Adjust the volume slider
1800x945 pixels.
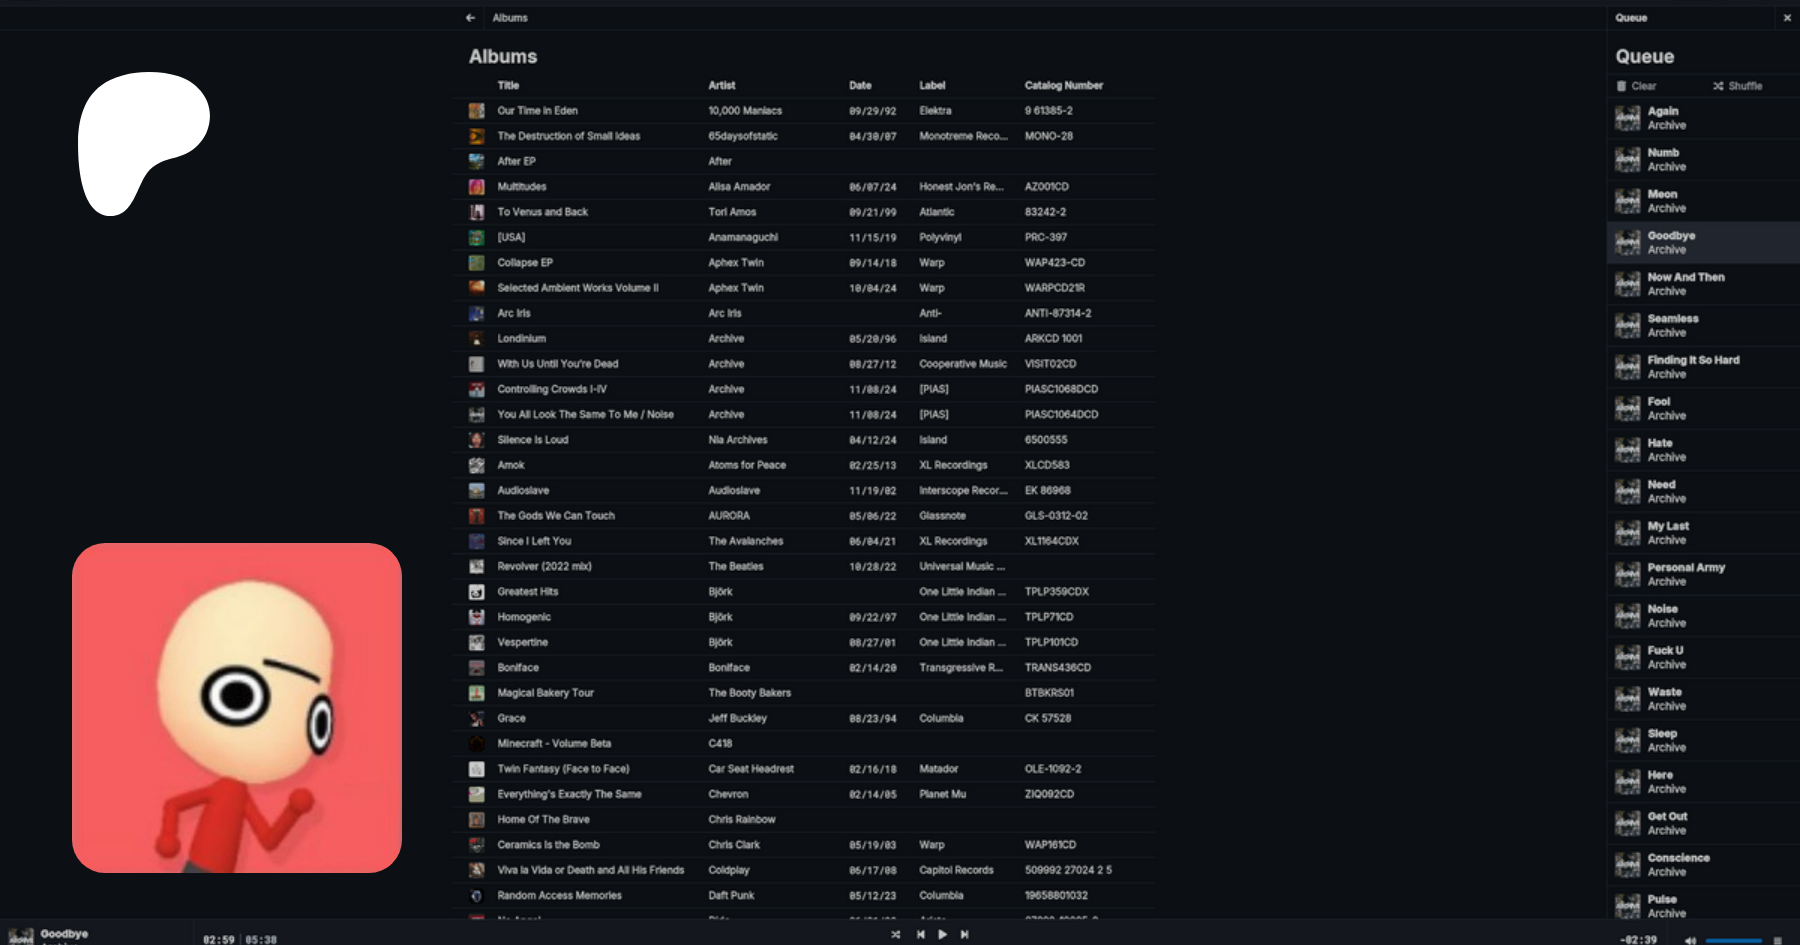pyautogui.click(x=1733, y=940)
